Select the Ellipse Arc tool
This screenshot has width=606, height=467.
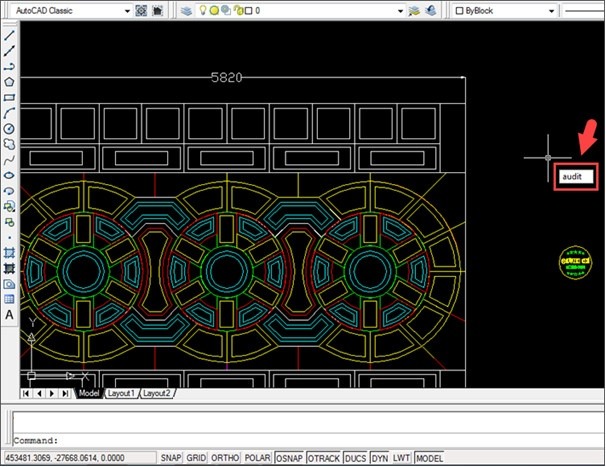[9, 191]
